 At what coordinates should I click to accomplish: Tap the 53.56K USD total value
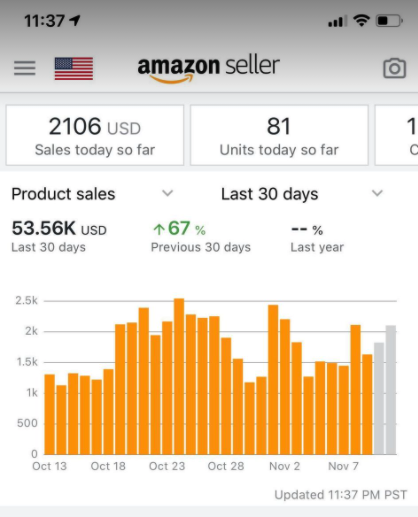59,229
